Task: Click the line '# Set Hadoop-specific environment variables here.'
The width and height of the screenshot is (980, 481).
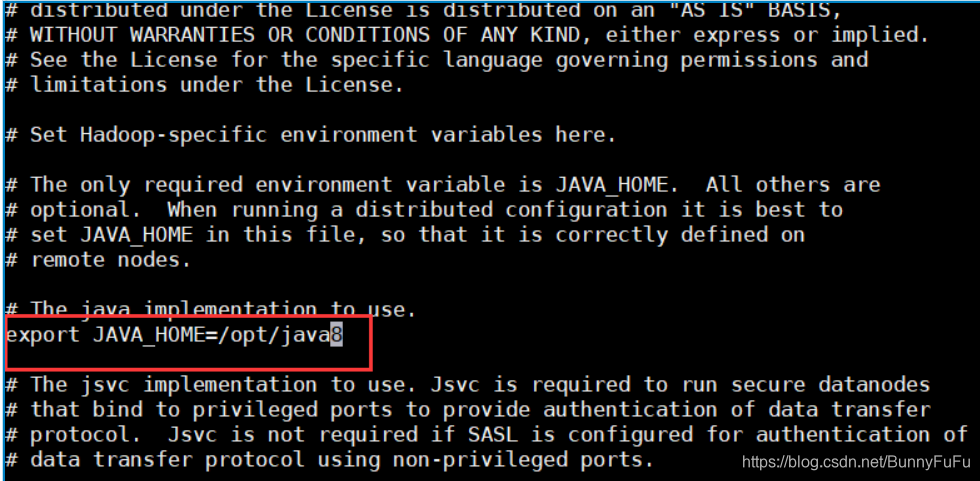Action: click(311, 134)
